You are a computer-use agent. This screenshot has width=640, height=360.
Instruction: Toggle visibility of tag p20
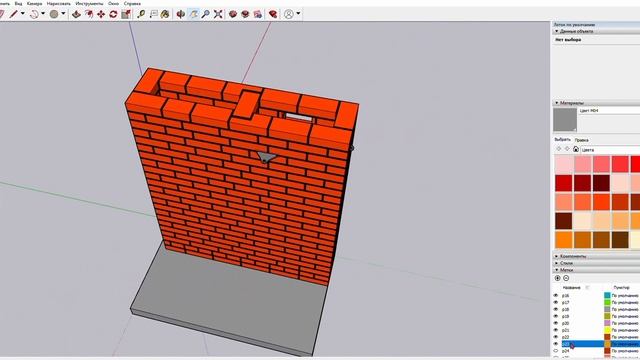tap(556, 323)
